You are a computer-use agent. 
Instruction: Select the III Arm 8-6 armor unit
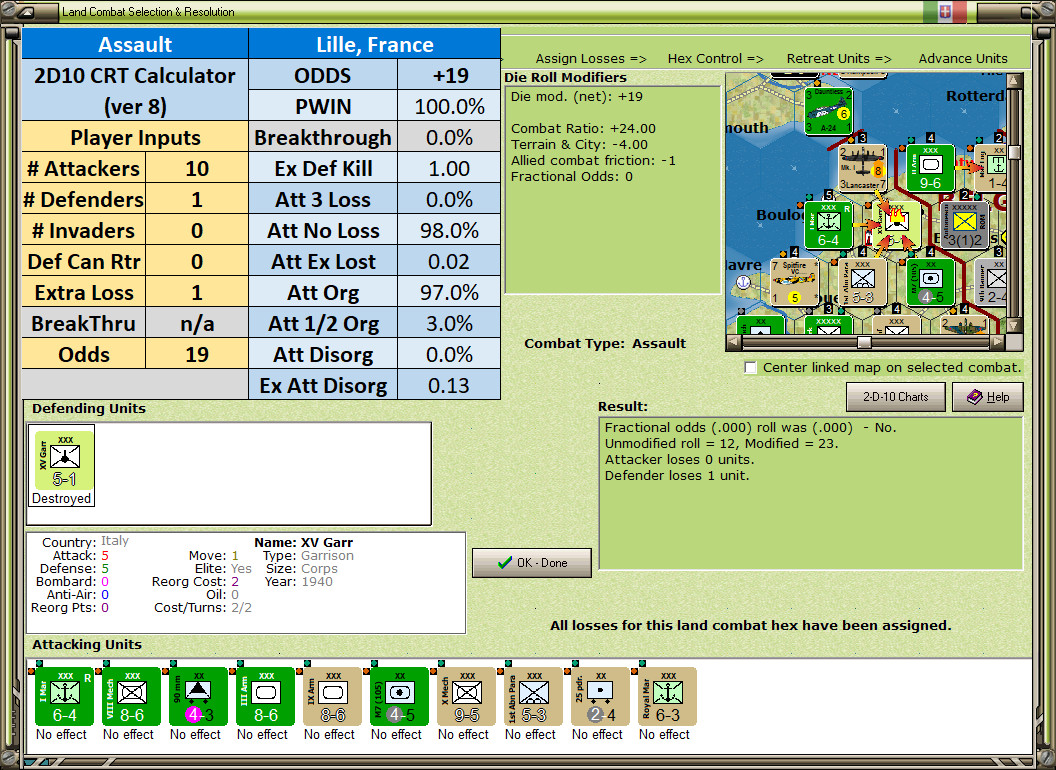coord(265,697)
